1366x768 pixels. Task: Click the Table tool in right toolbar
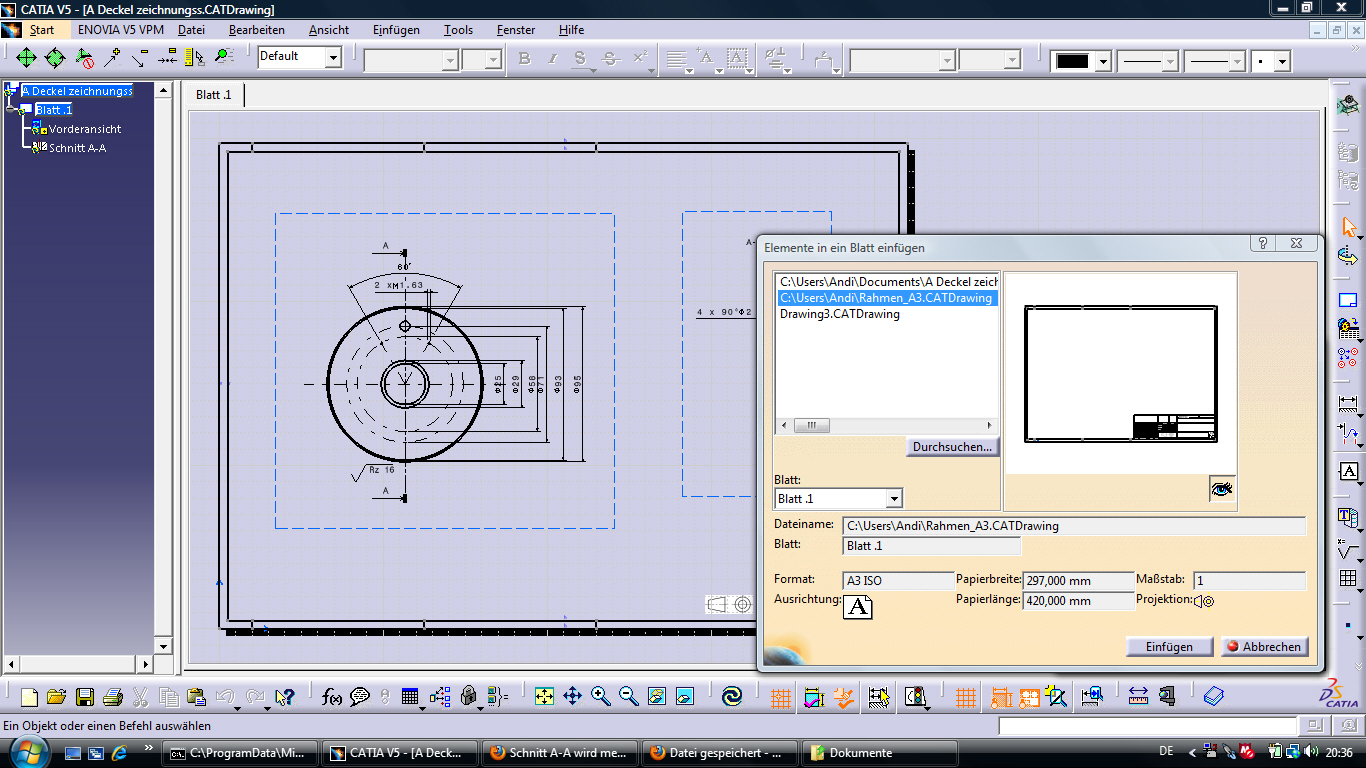(x=1349, y=579)
